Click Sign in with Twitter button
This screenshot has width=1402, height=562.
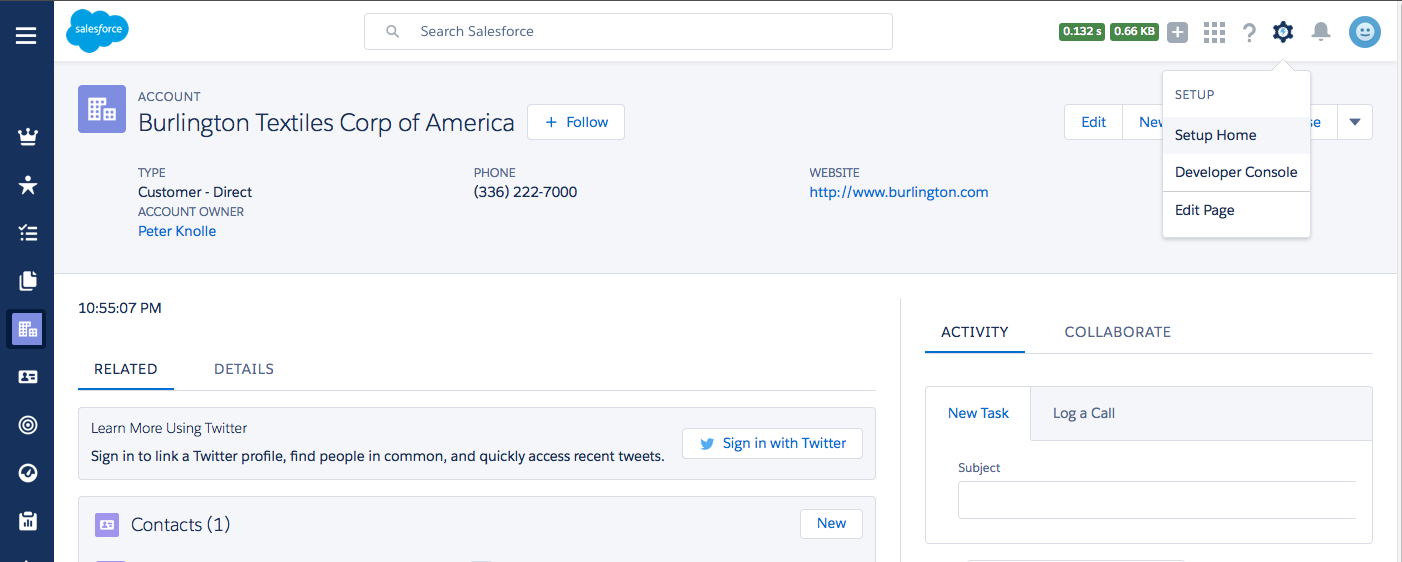point(772,443)
